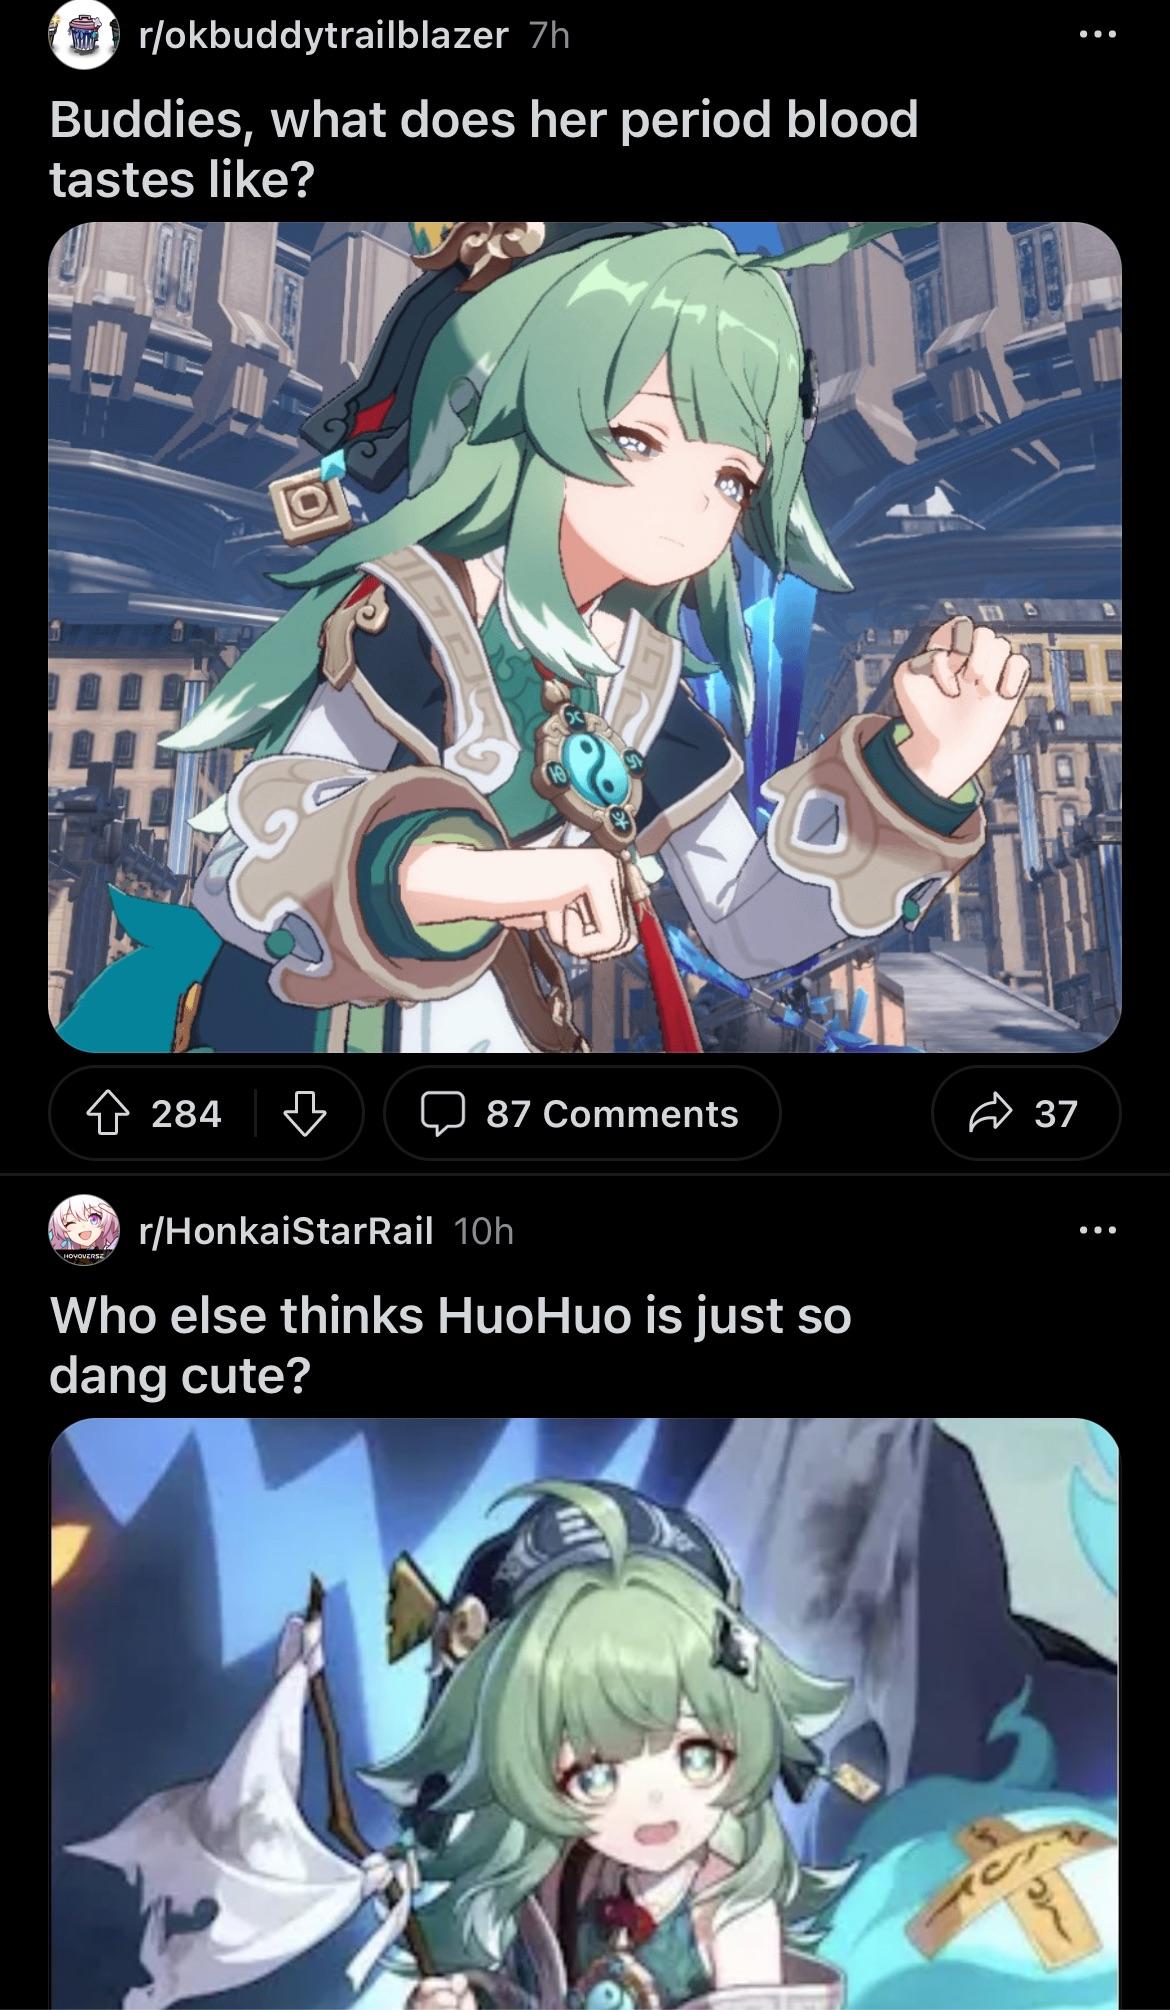This screenshot has height=2010, width=1170.
Task: Open the three-dot menu on the HonkaiStarRail post
Action: 1099,1230
